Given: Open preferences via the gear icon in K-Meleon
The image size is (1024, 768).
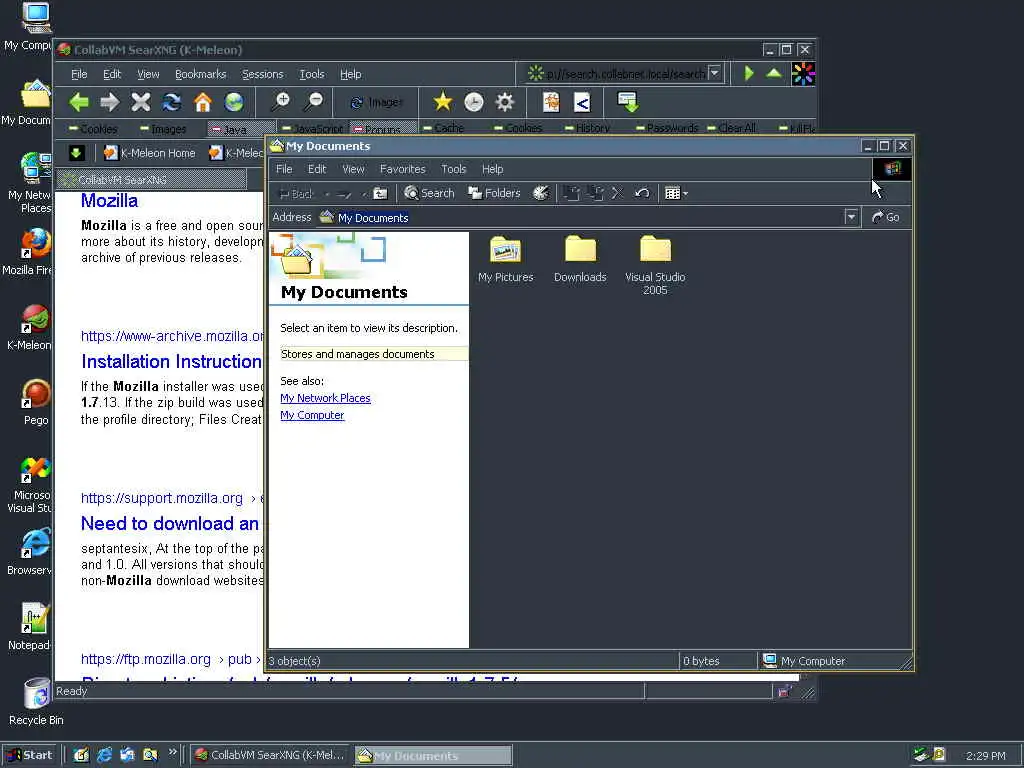Looking at the screenshot, I should [x=505, y=102].
